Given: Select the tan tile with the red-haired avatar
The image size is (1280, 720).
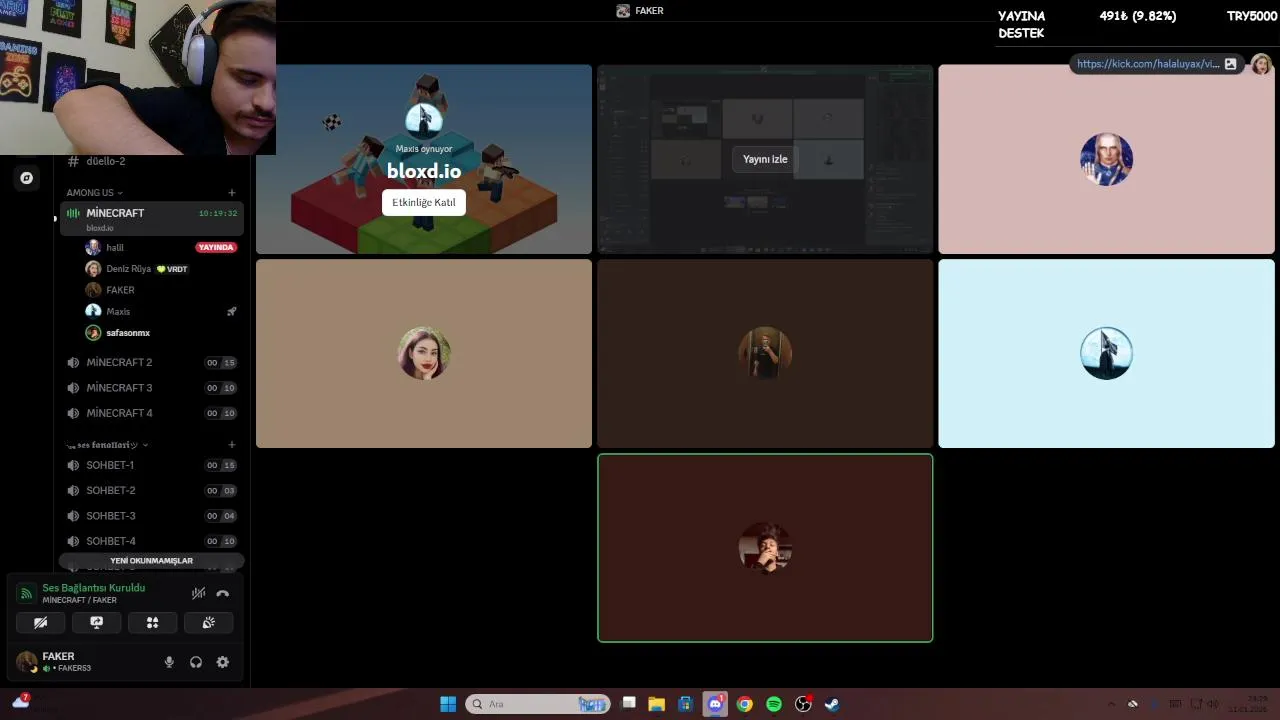Looking at the screenshot, I should [424, 353].
